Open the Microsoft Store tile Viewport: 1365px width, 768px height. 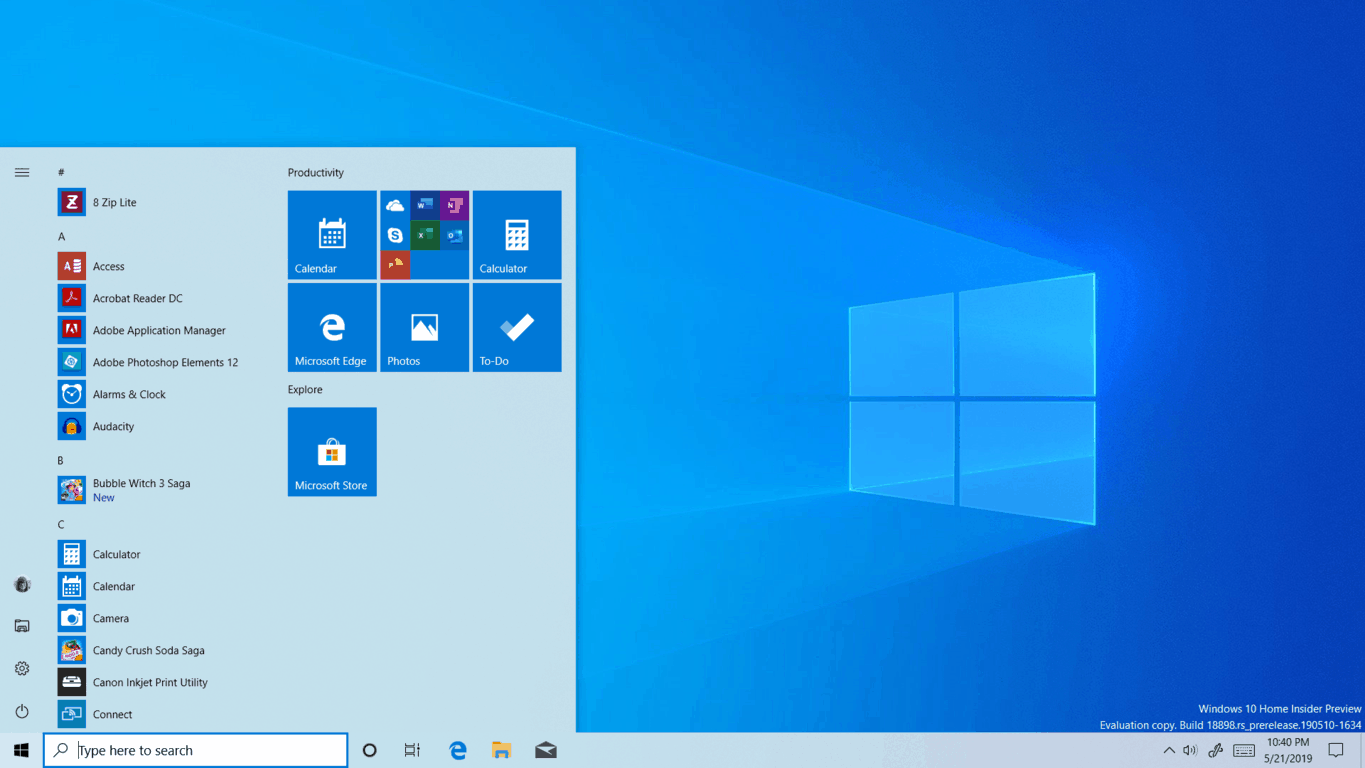[x=332, y=452]
